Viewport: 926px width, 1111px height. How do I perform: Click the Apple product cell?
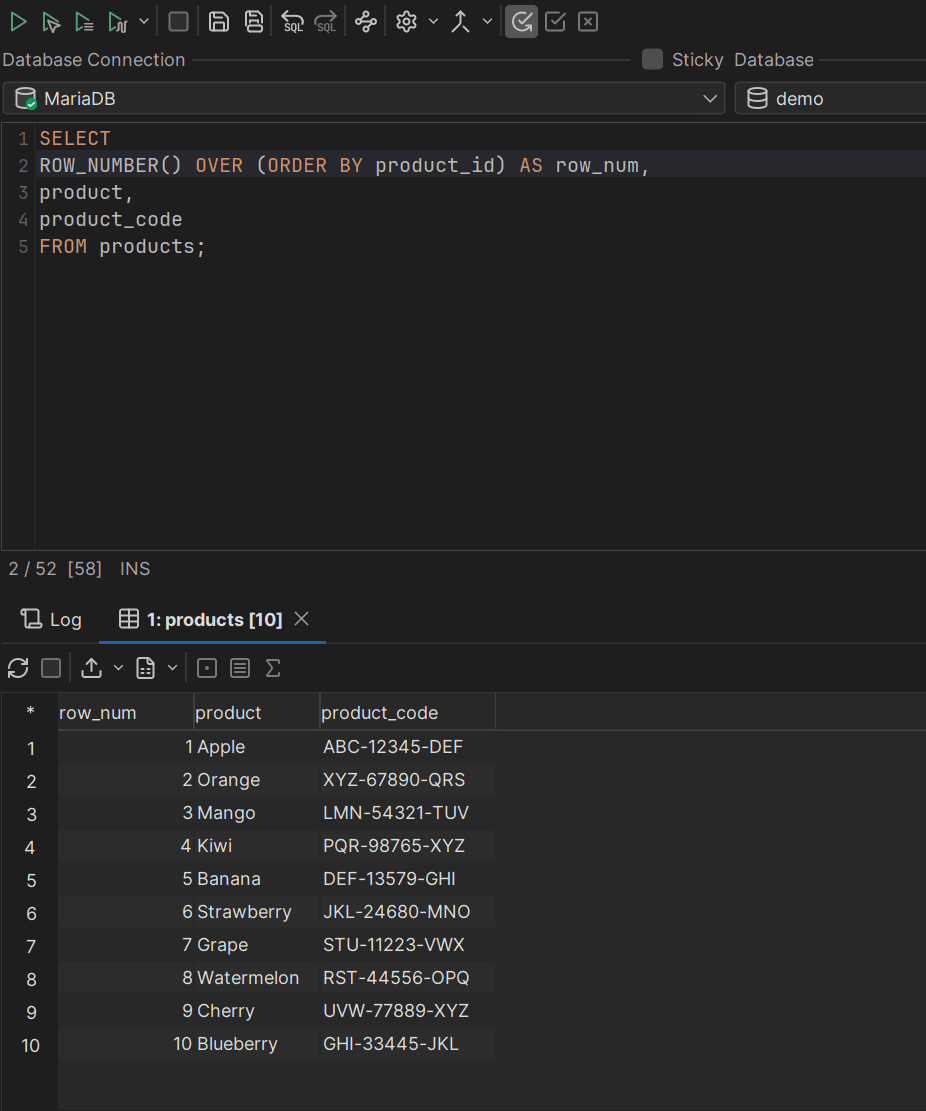click(x=257, y=747)
